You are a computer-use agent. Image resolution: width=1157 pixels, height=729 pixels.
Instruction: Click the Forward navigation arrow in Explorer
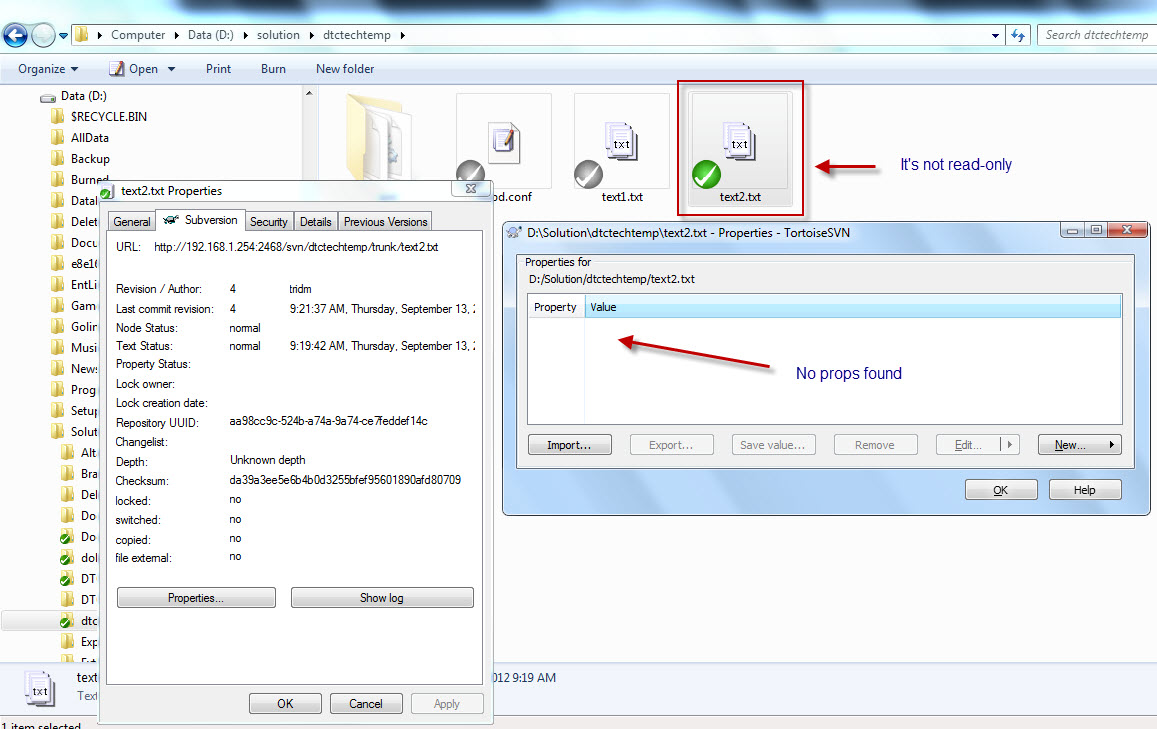44,35
